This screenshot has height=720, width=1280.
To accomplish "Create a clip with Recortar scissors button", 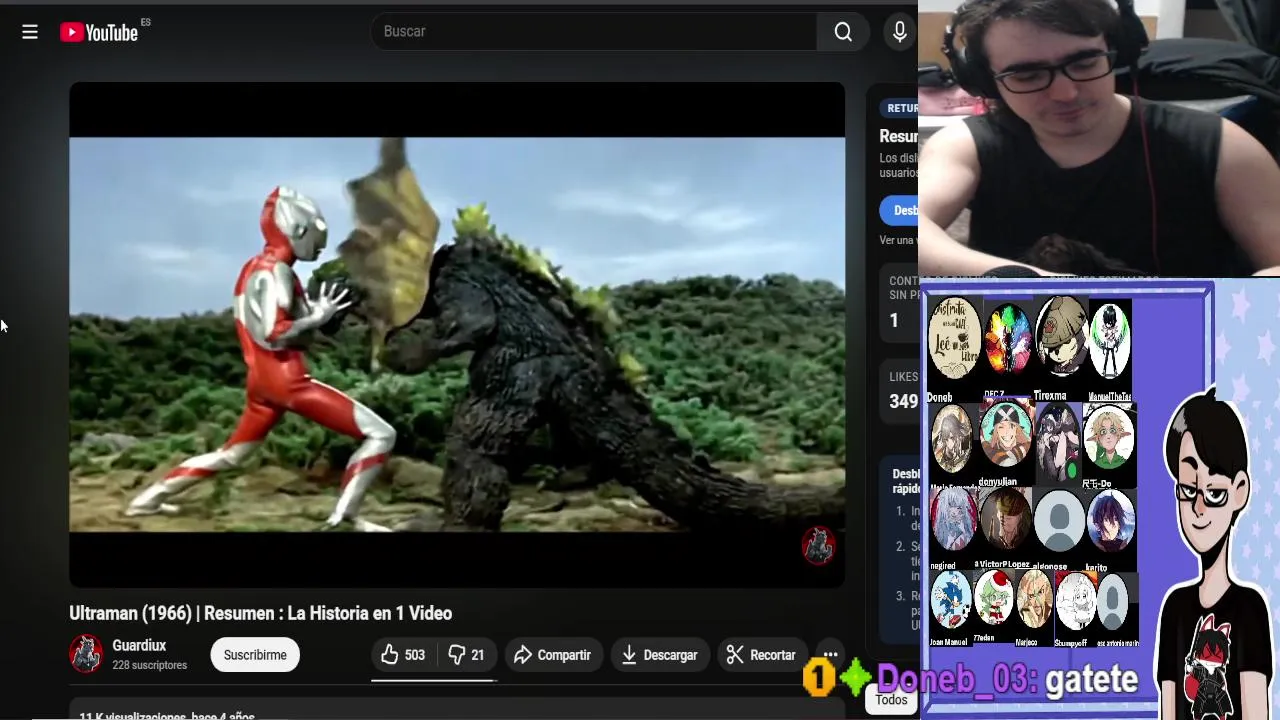I will (x=761, y=655).
